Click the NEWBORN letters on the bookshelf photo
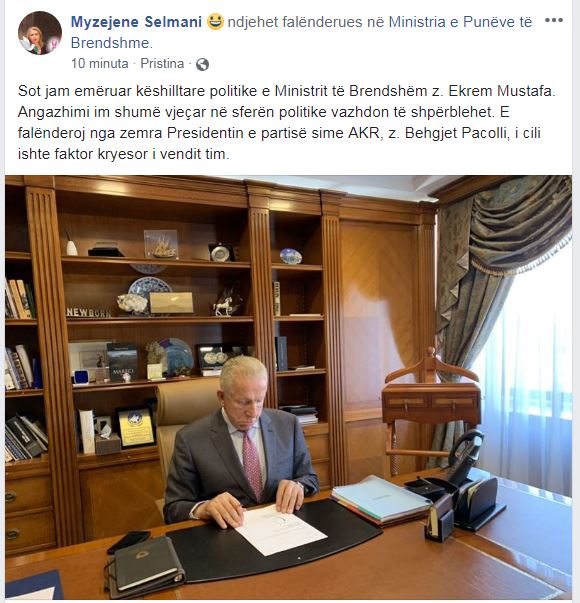Viewport: 580px width, 603px height. [88, 312]
